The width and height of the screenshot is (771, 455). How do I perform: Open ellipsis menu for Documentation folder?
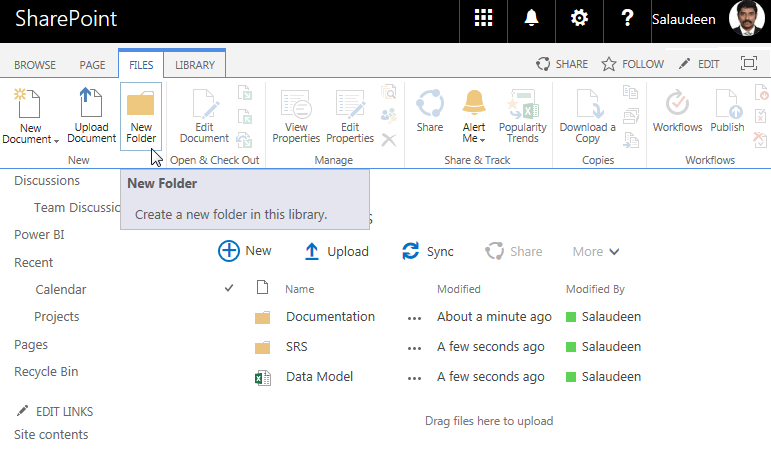414,318
